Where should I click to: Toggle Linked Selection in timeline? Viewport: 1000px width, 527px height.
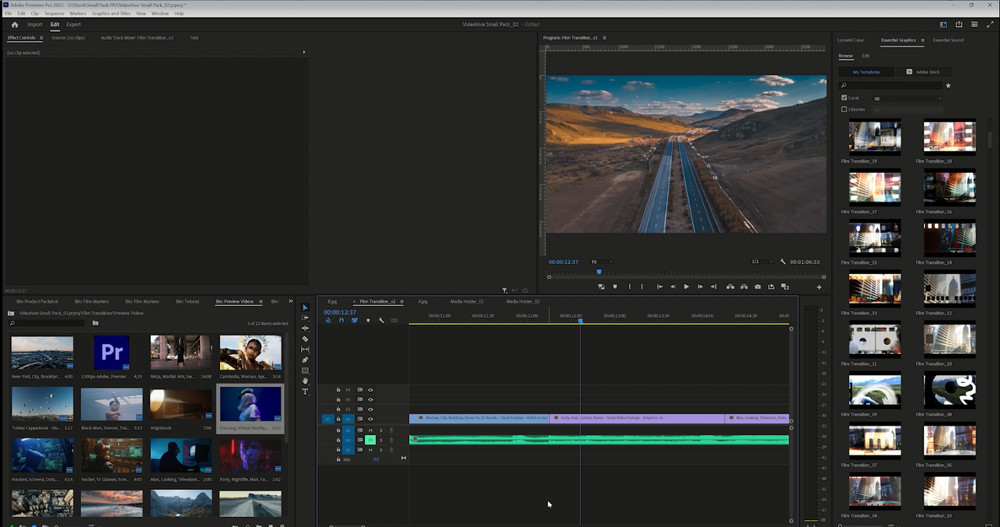coord(354,320)
